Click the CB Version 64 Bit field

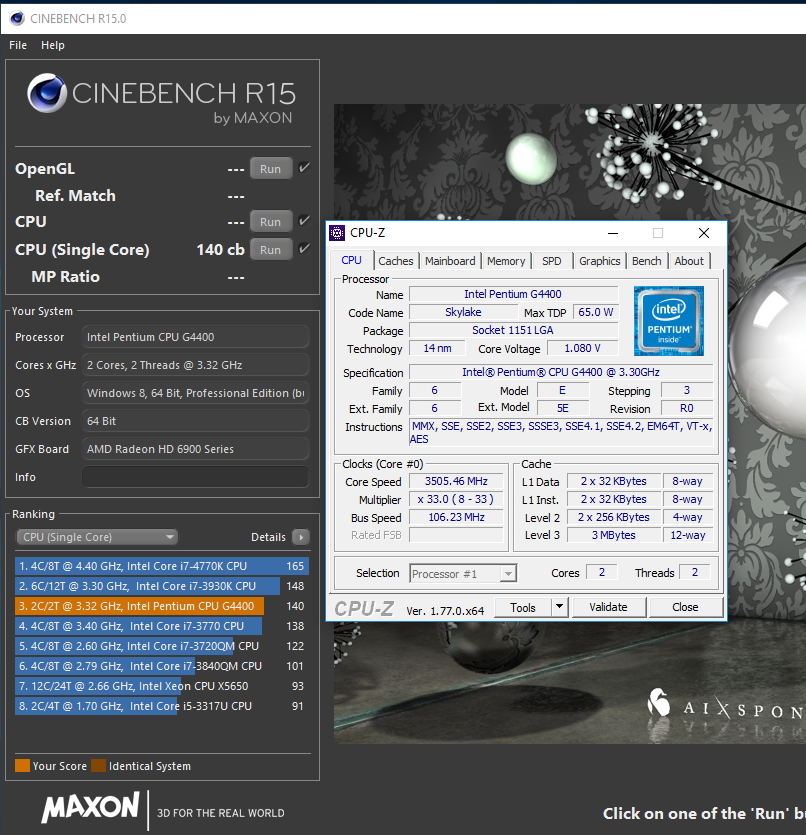coord(195,421)
